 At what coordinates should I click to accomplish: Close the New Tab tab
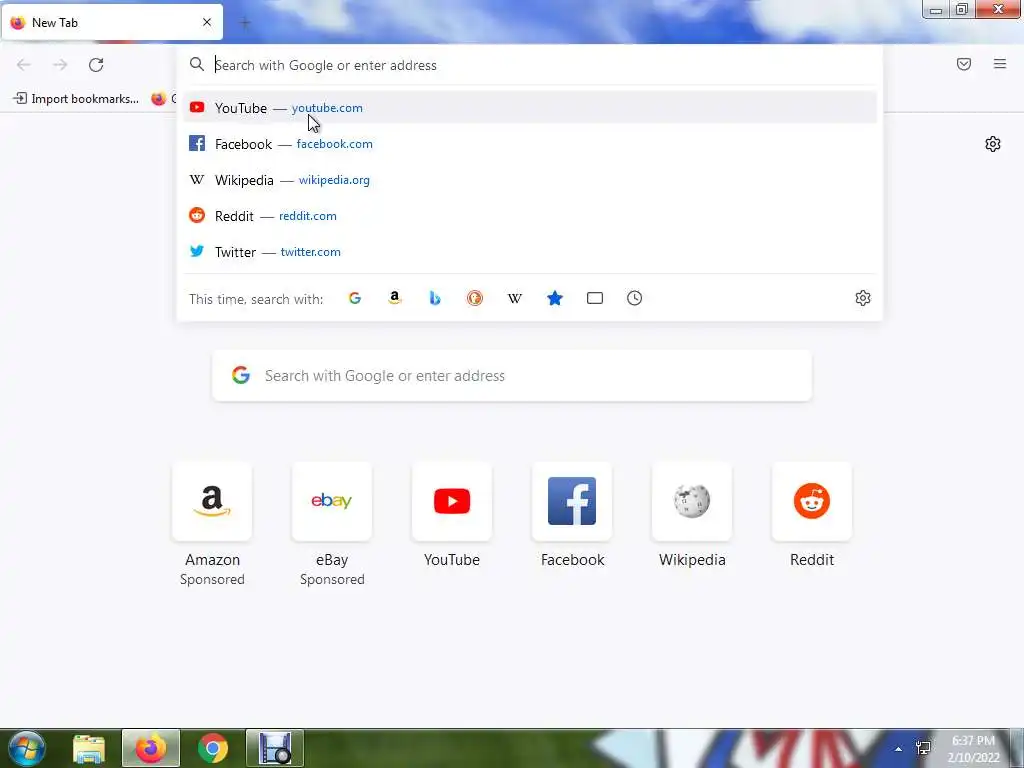coord(207,22)
